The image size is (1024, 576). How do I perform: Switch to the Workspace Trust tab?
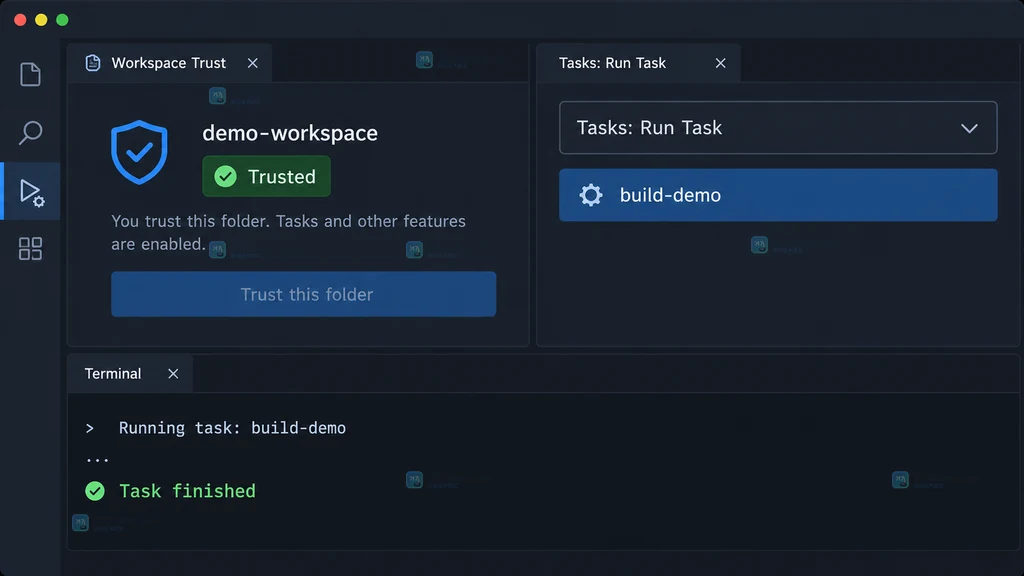click(x=169, y=63)
